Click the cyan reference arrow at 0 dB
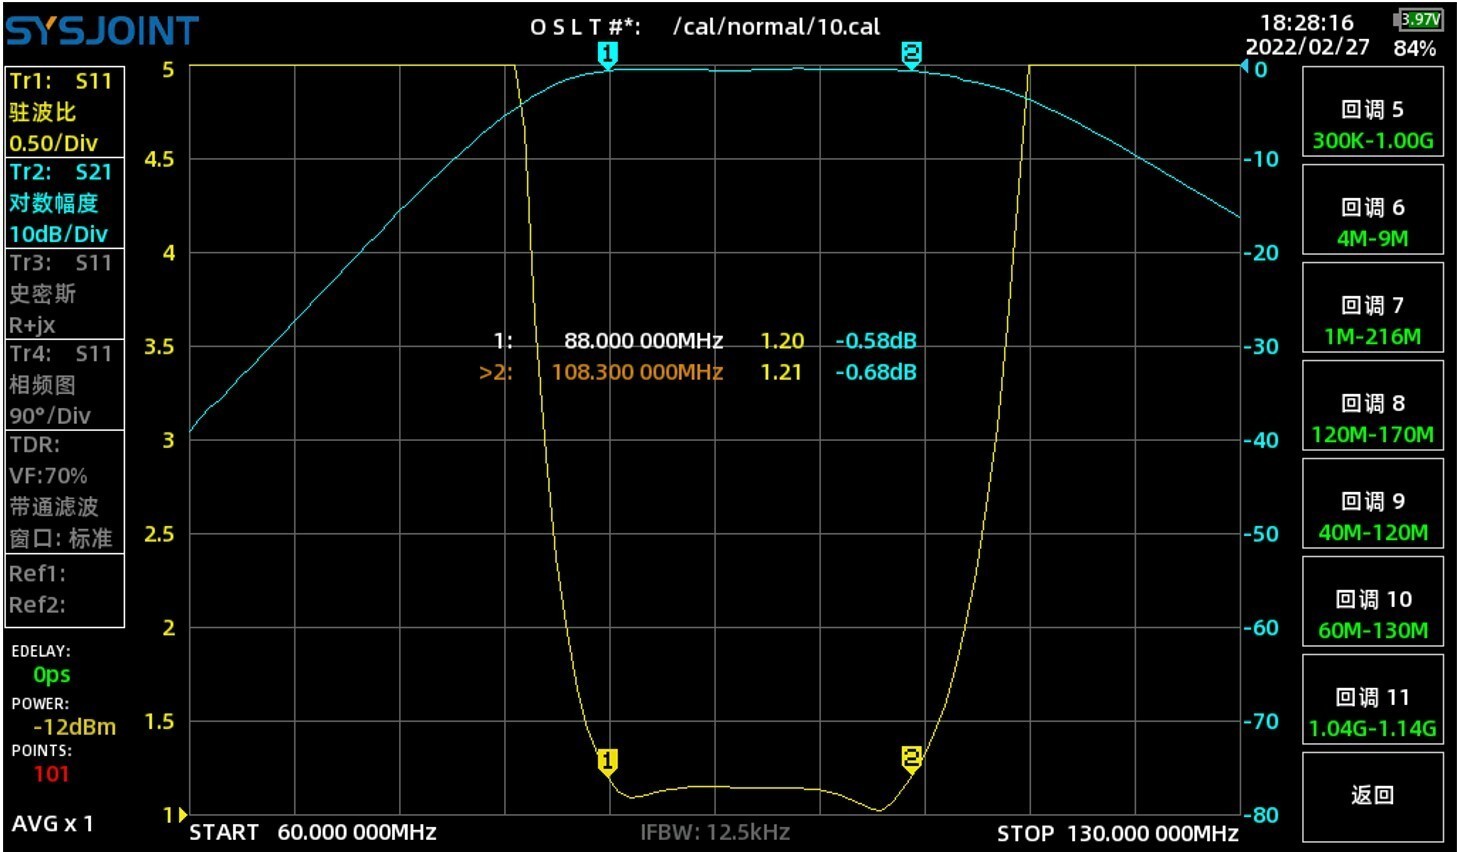Screen dimensions: 1457x852 [1245, 67]
